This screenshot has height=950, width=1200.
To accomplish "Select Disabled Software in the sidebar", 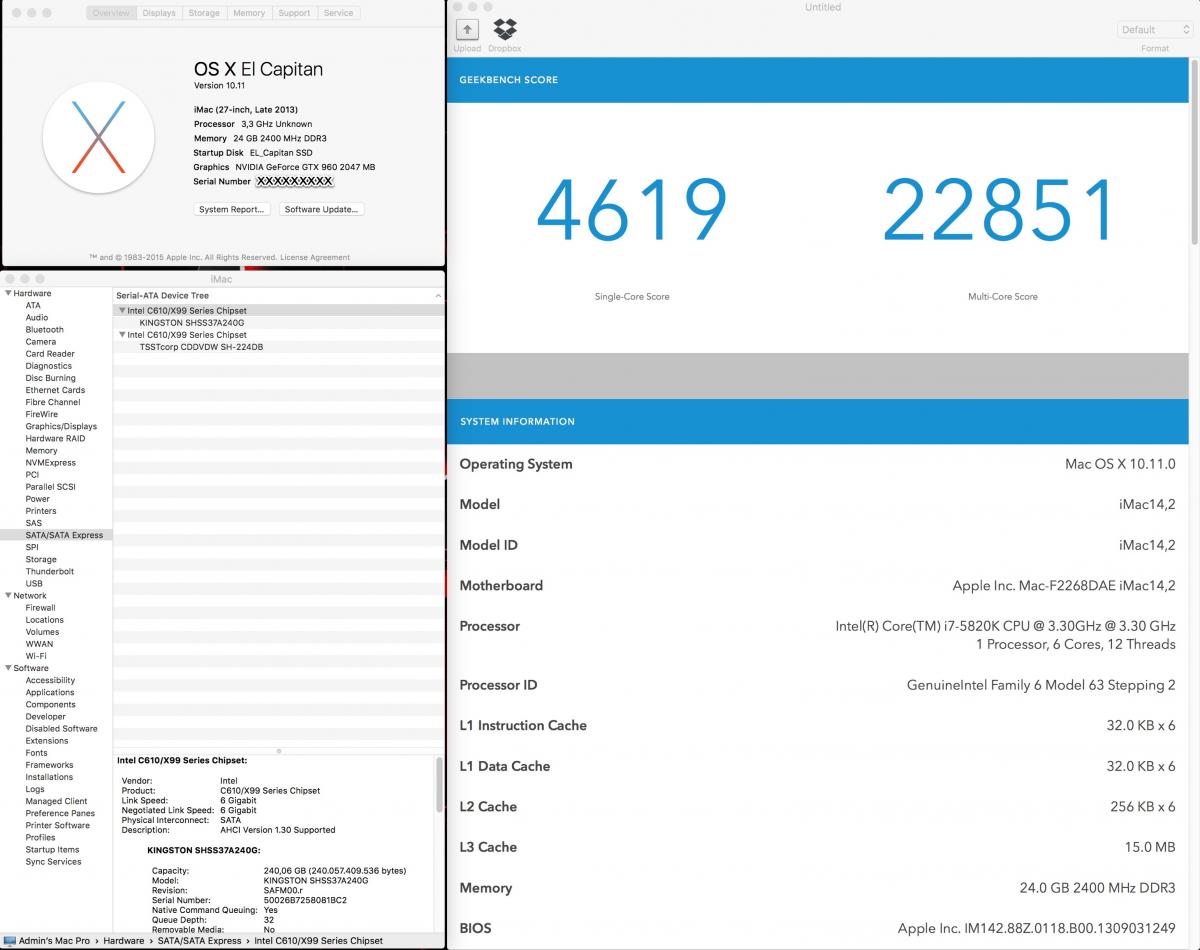I will point(62,728).
